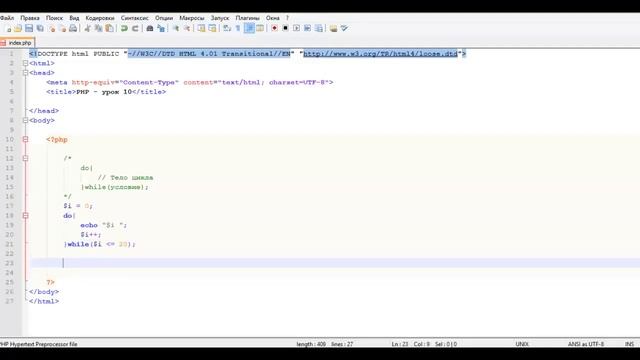
Task: Open the Опции menu
Action: 164,18
